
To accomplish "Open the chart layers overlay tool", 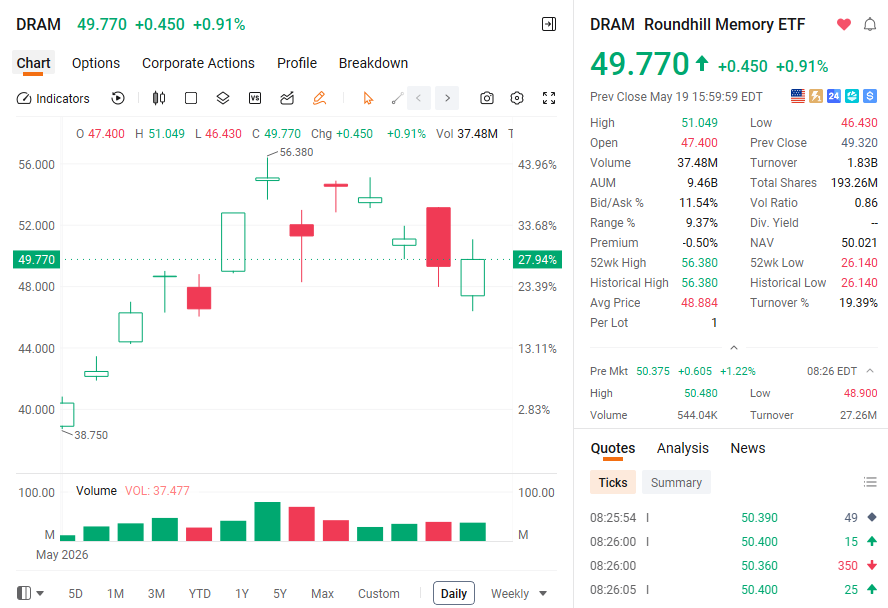I will pos(223,98).
